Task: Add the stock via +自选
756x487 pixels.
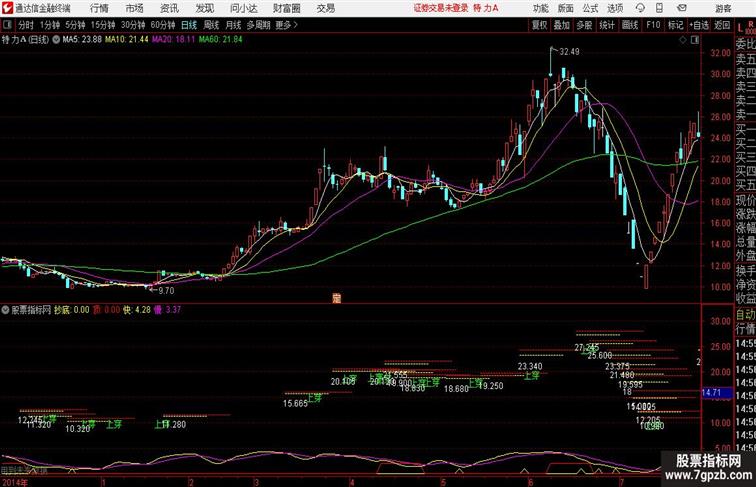Action: [699, 25]
